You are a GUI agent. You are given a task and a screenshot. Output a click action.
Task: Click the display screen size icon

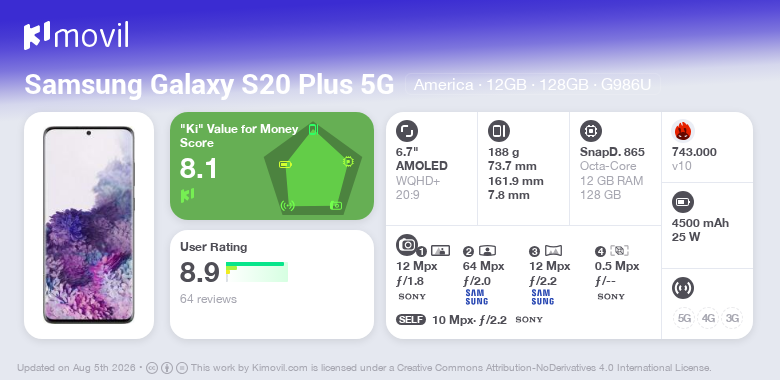[407, 131]
